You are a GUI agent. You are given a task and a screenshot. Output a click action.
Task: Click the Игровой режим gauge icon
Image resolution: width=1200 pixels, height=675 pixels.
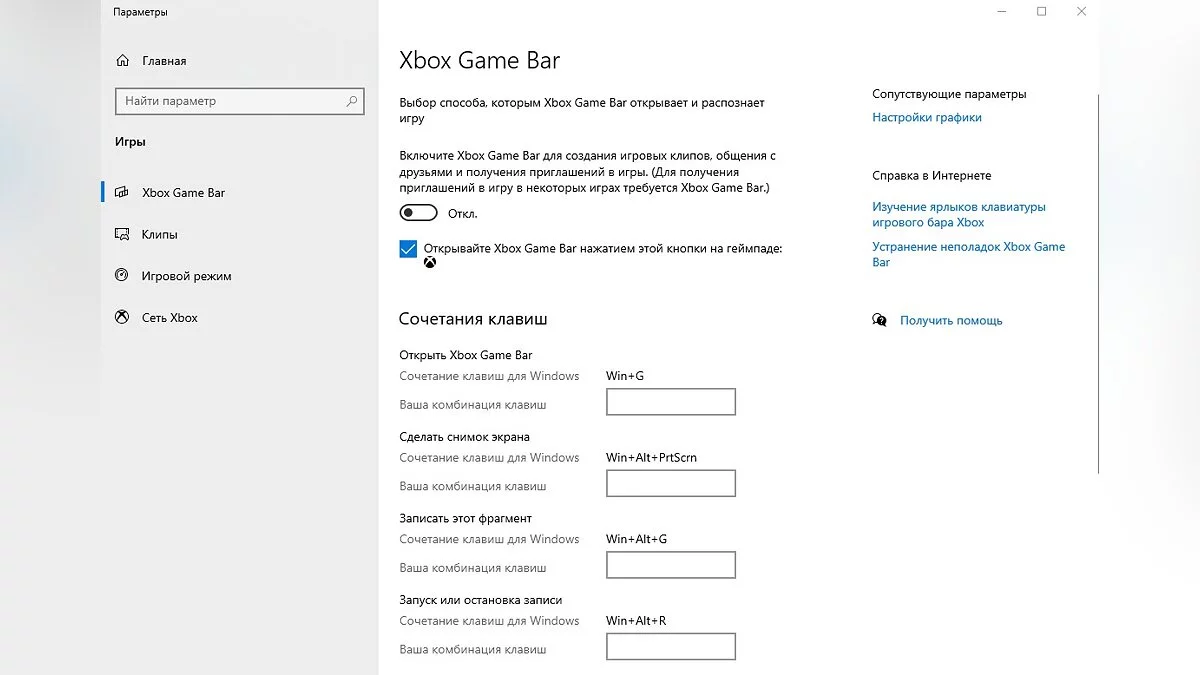[122, 276]
